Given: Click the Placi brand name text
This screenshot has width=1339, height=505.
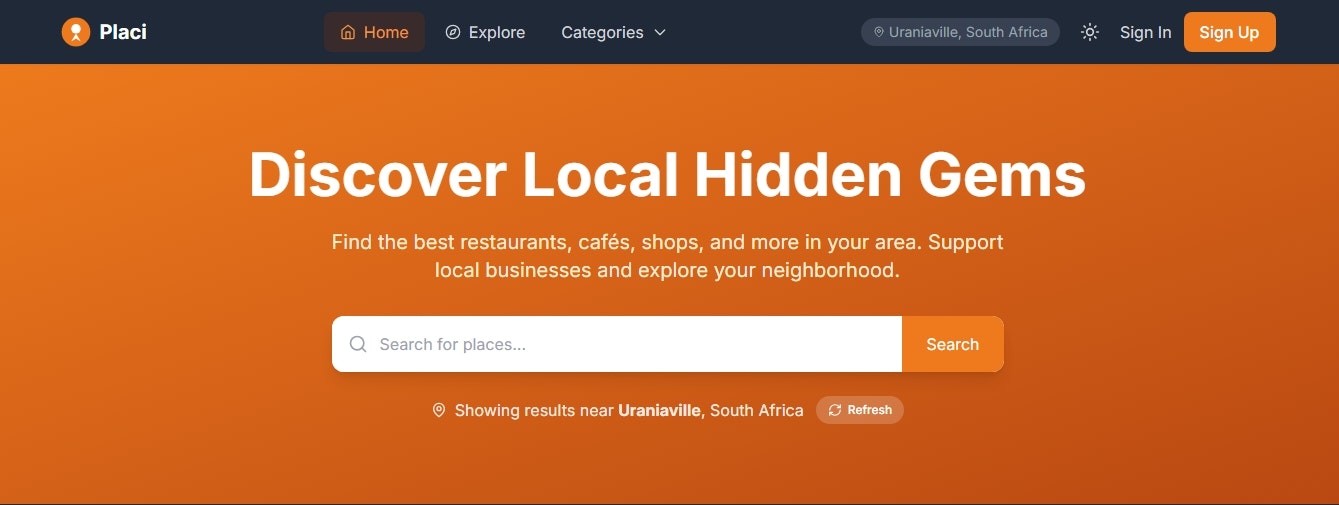Looking at the screenshot, I should (x=123, y=32).
